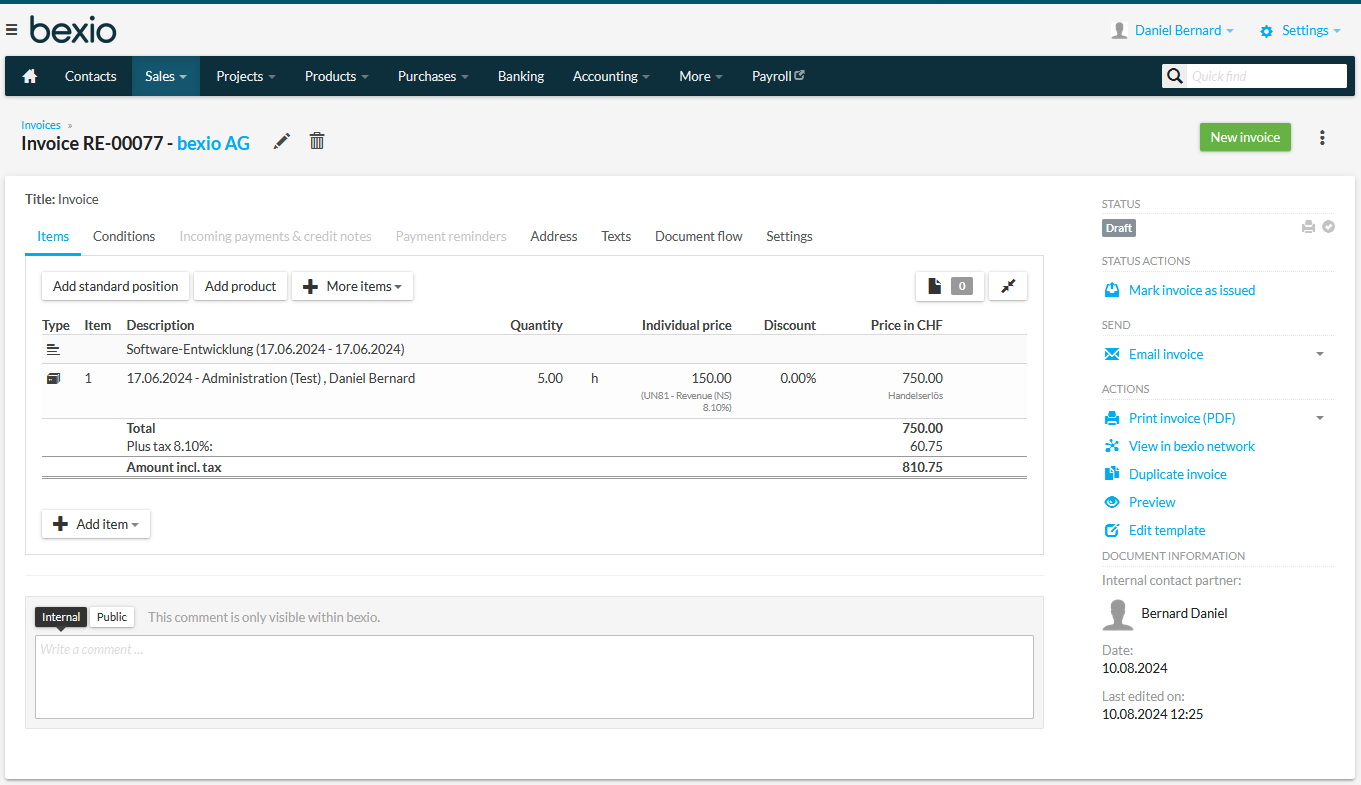
Task: Open the Products dropdown menu
Action: pyautogui.click(x=337, y=76)
